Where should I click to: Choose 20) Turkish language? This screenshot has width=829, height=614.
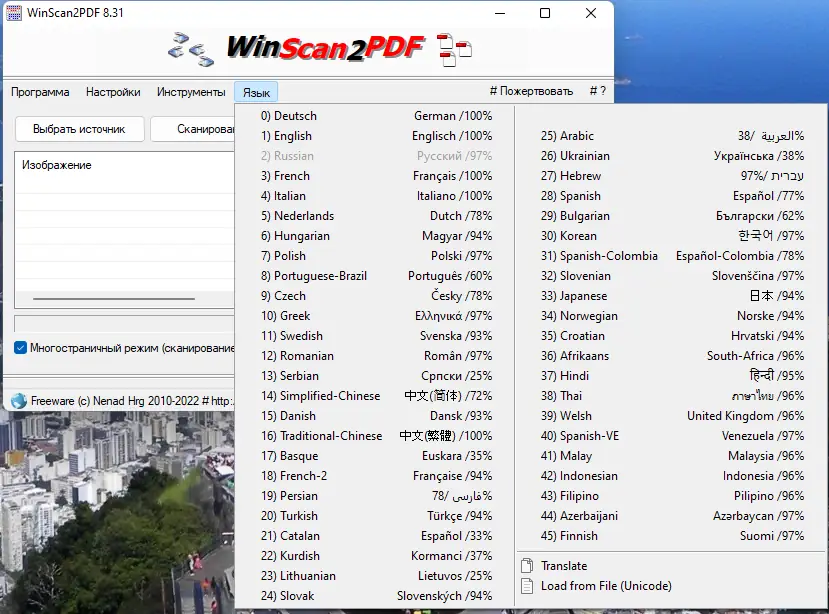click(x=376, y=516)
